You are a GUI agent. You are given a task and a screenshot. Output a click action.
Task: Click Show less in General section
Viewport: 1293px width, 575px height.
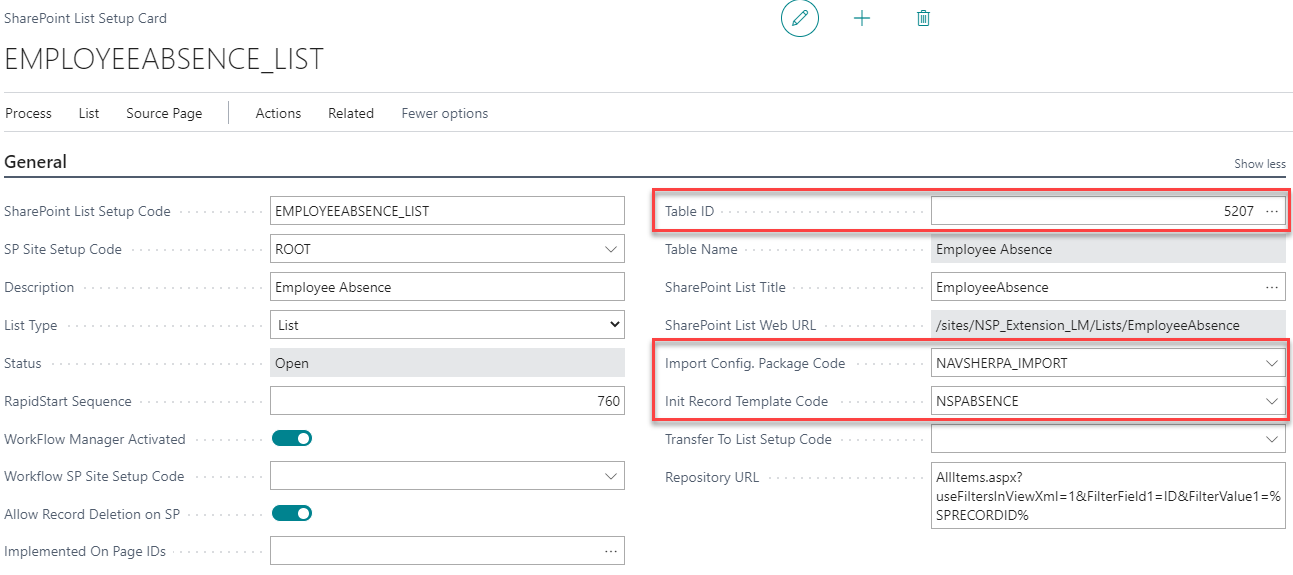1260,164
